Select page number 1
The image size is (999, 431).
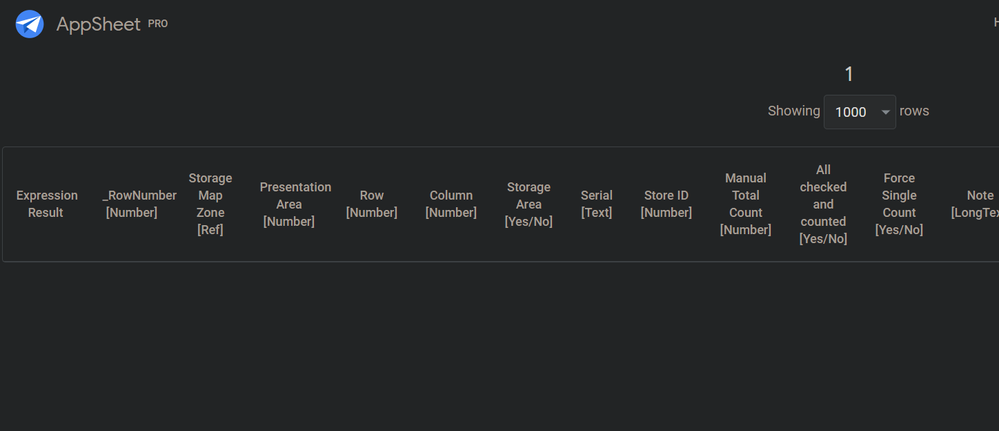[849, 75]
